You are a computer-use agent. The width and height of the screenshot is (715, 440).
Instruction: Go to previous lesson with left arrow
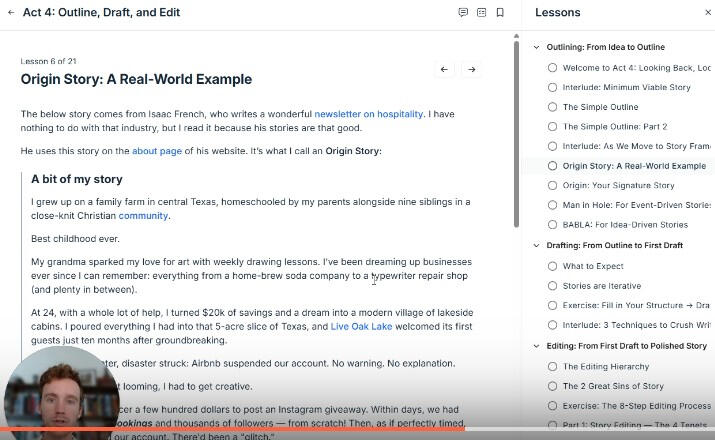click(x=444, y=70)
